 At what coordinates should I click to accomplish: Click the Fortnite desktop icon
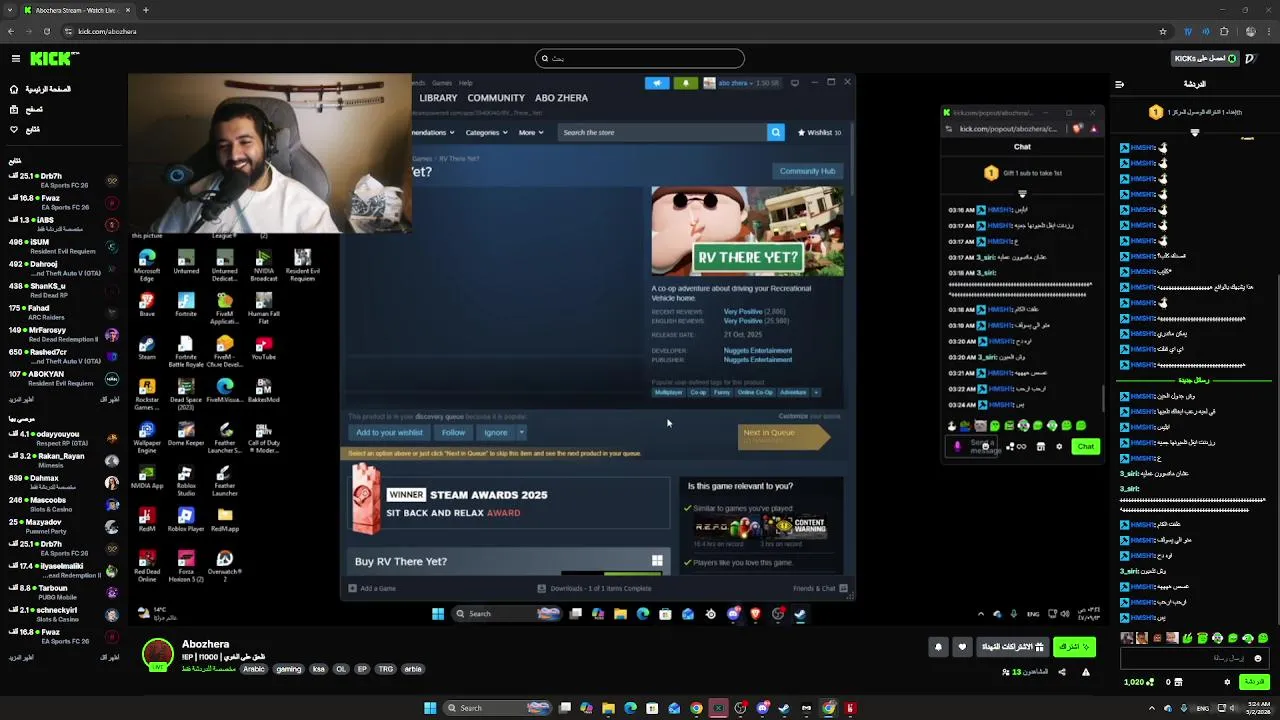tap(186, 304)
